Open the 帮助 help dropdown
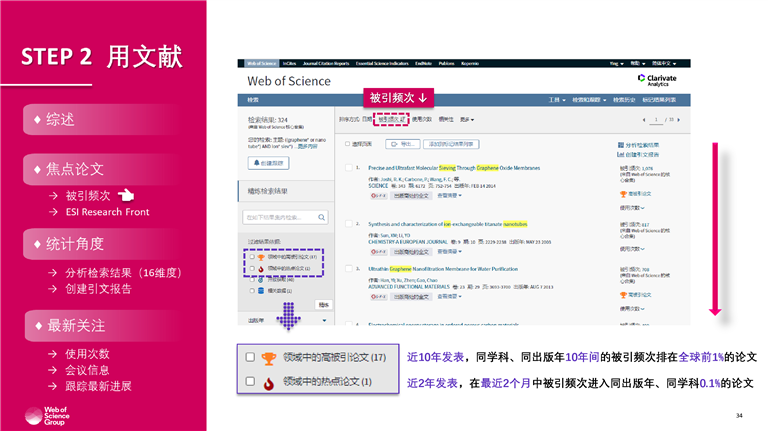Viewport: 768px width, 431px height. point(638,64)
